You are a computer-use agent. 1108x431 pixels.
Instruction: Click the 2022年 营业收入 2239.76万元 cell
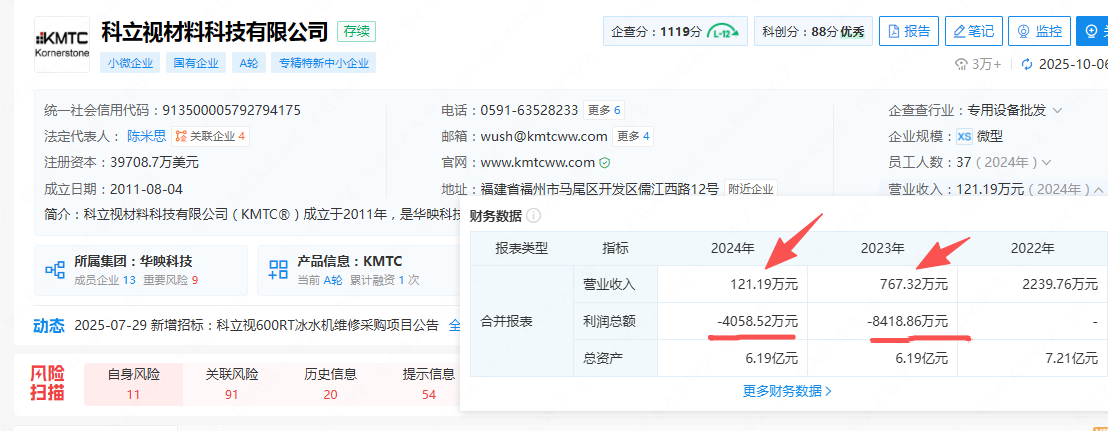pyautogui.click(x=1032, y=285)
